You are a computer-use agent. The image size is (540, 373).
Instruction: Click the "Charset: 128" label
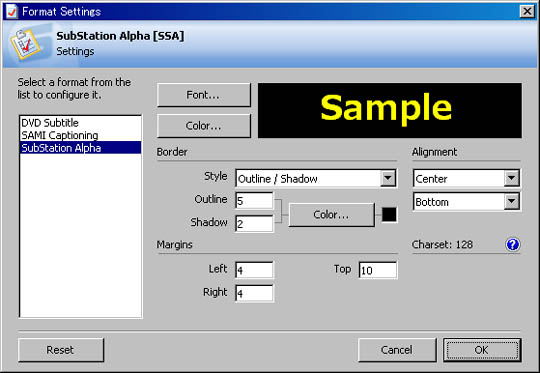click(442, 245)
